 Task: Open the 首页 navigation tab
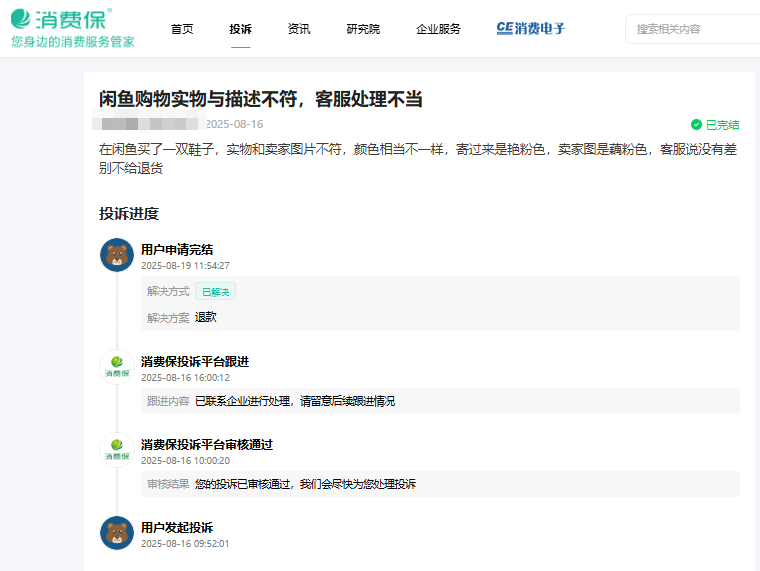(x=182, y=29)
